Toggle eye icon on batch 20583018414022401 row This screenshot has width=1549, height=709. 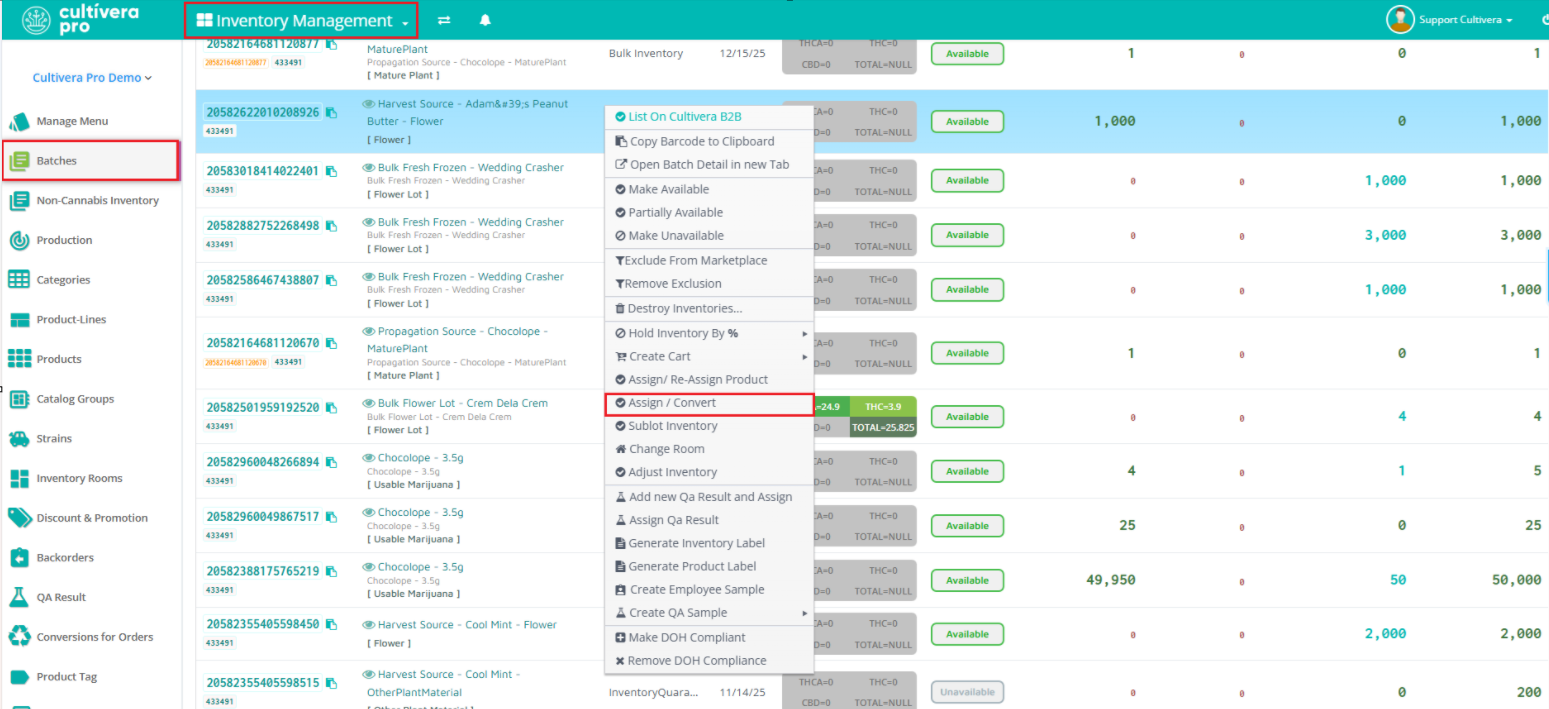click(x=369, y=168)
